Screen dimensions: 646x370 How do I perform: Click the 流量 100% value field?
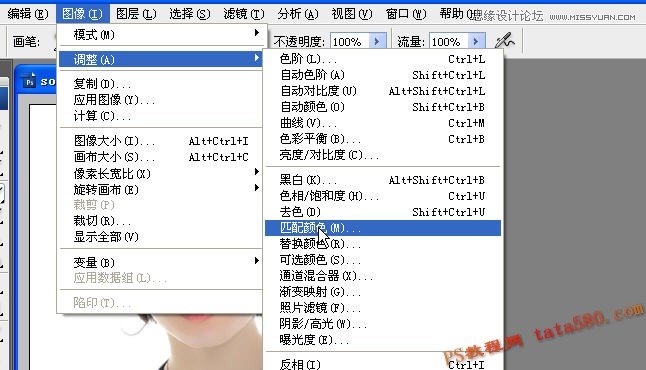[x=448, y=42]
